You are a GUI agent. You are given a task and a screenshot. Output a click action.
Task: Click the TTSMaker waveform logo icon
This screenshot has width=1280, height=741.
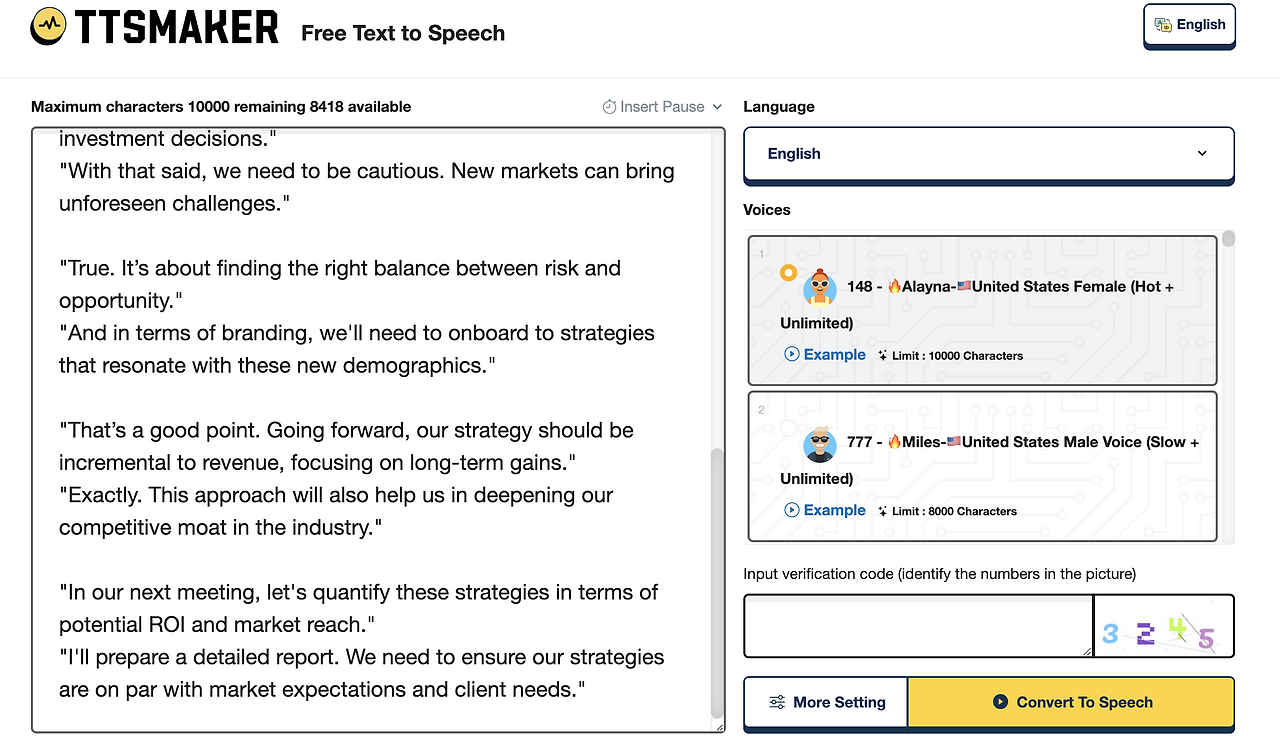coord(49,27)
